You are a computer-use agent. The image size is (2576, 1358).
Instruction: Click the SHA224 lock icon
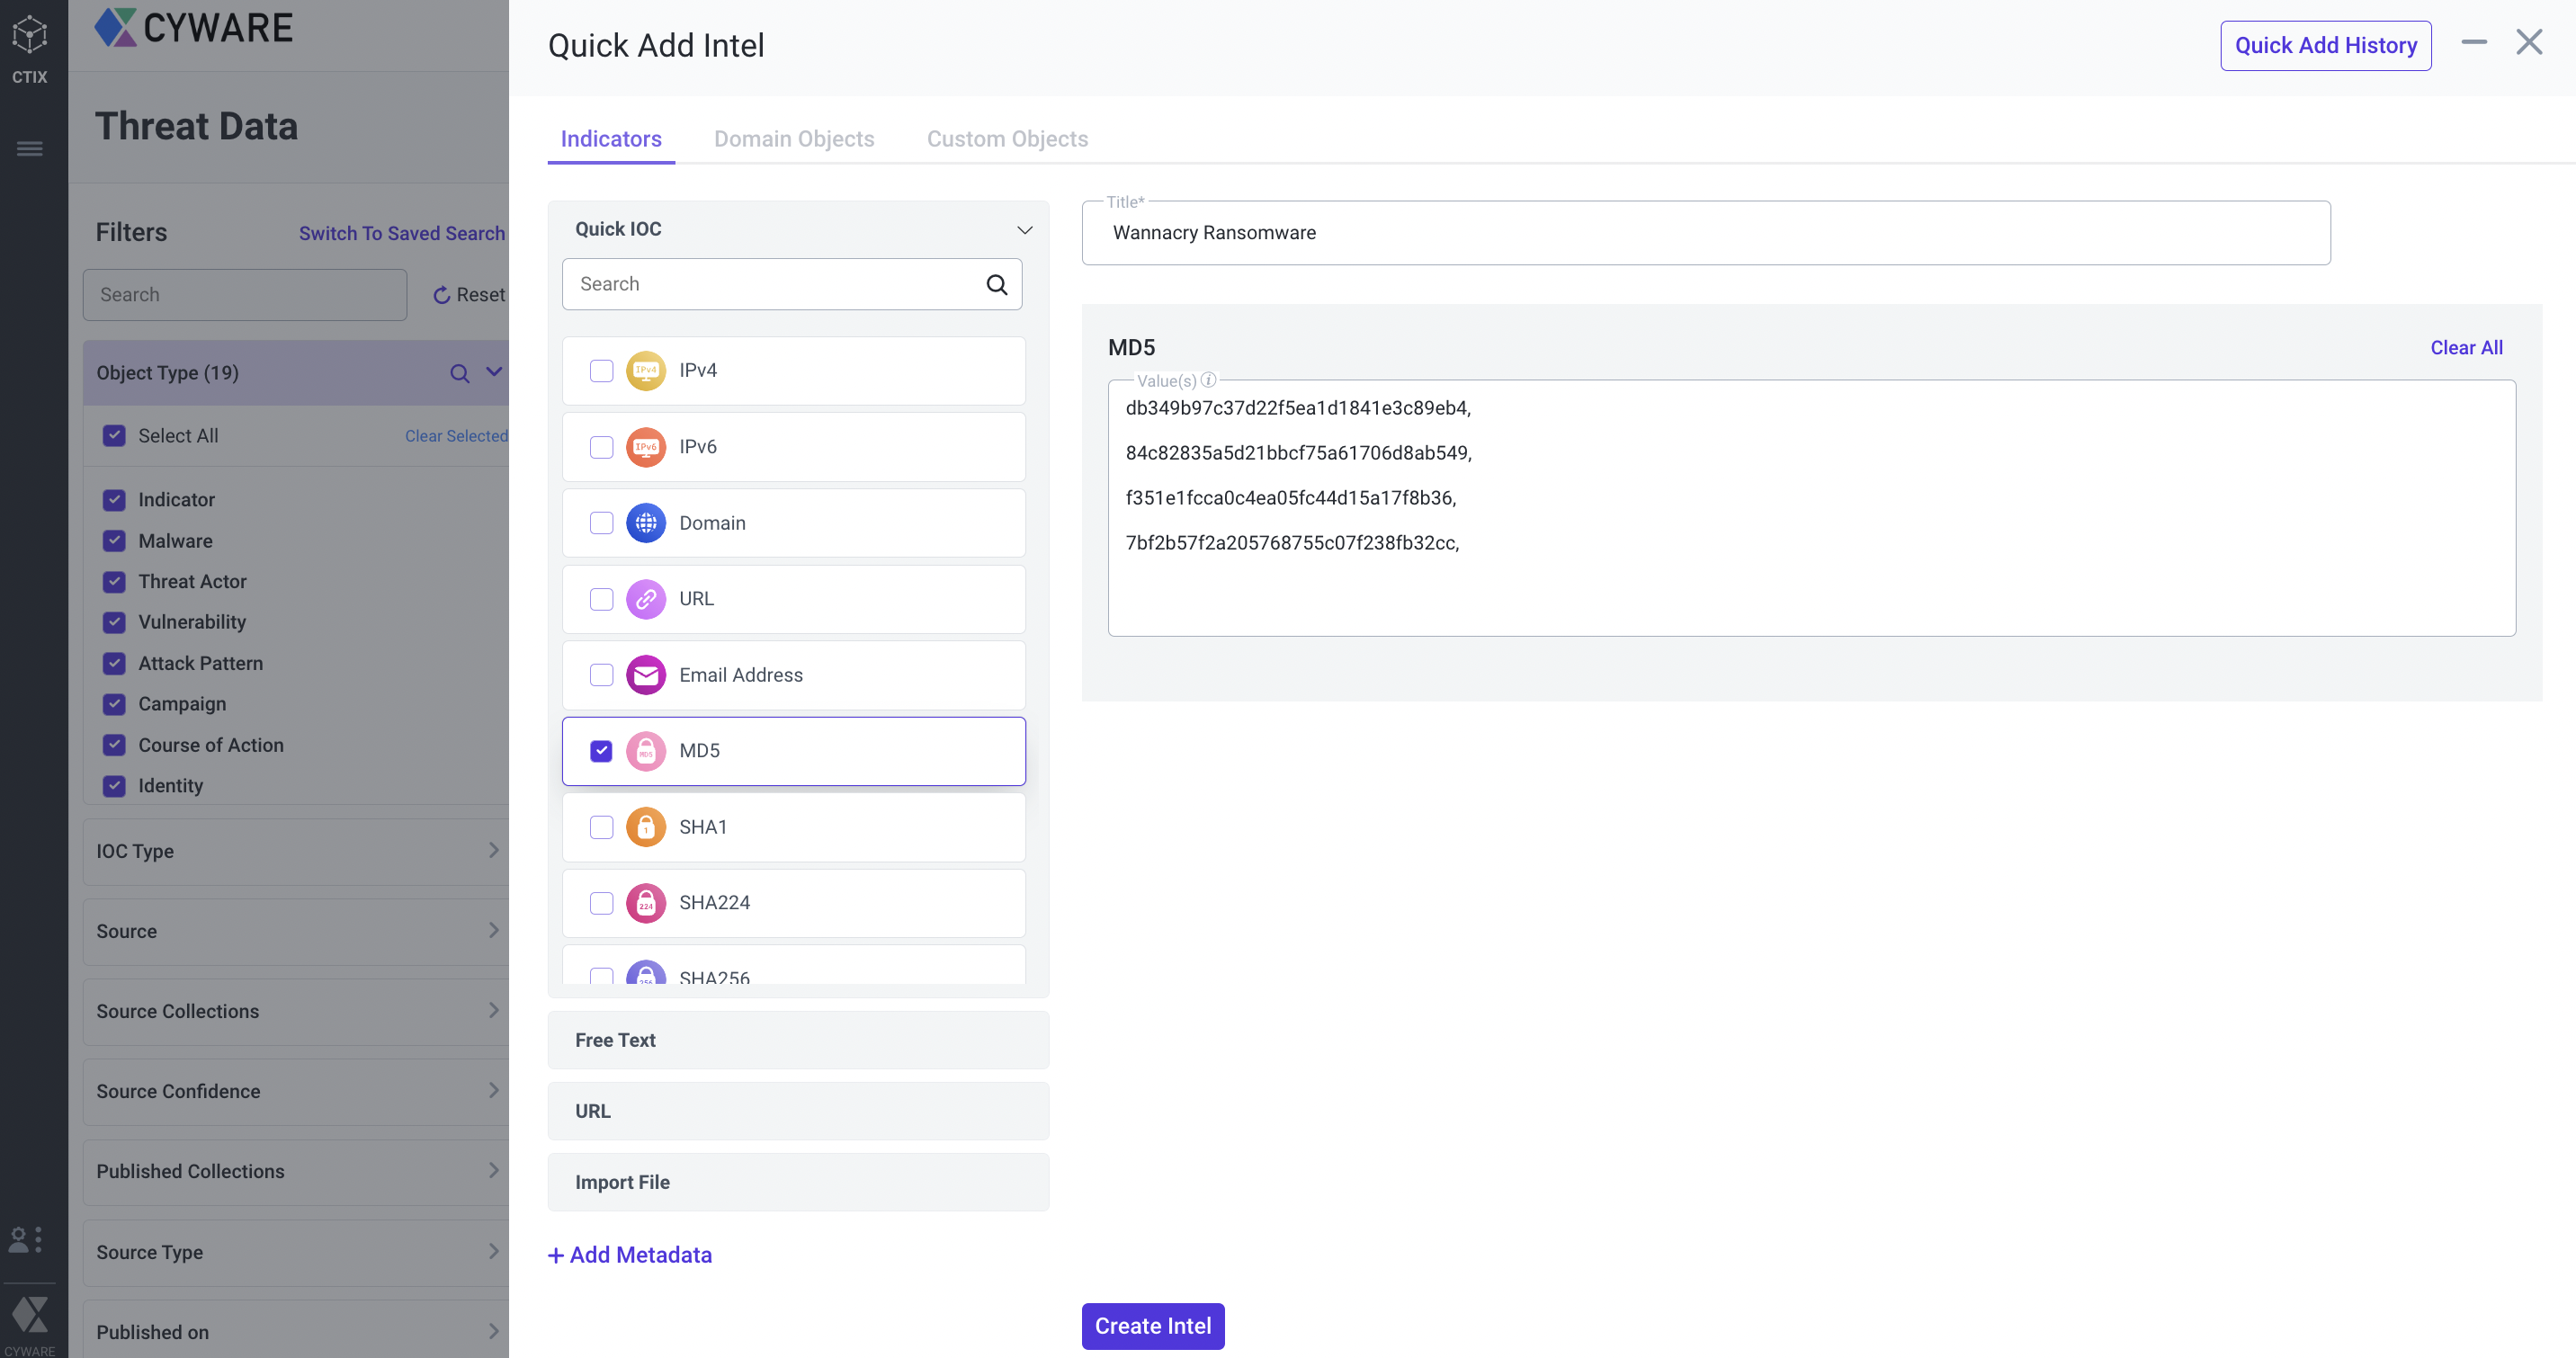pos(645,903)
